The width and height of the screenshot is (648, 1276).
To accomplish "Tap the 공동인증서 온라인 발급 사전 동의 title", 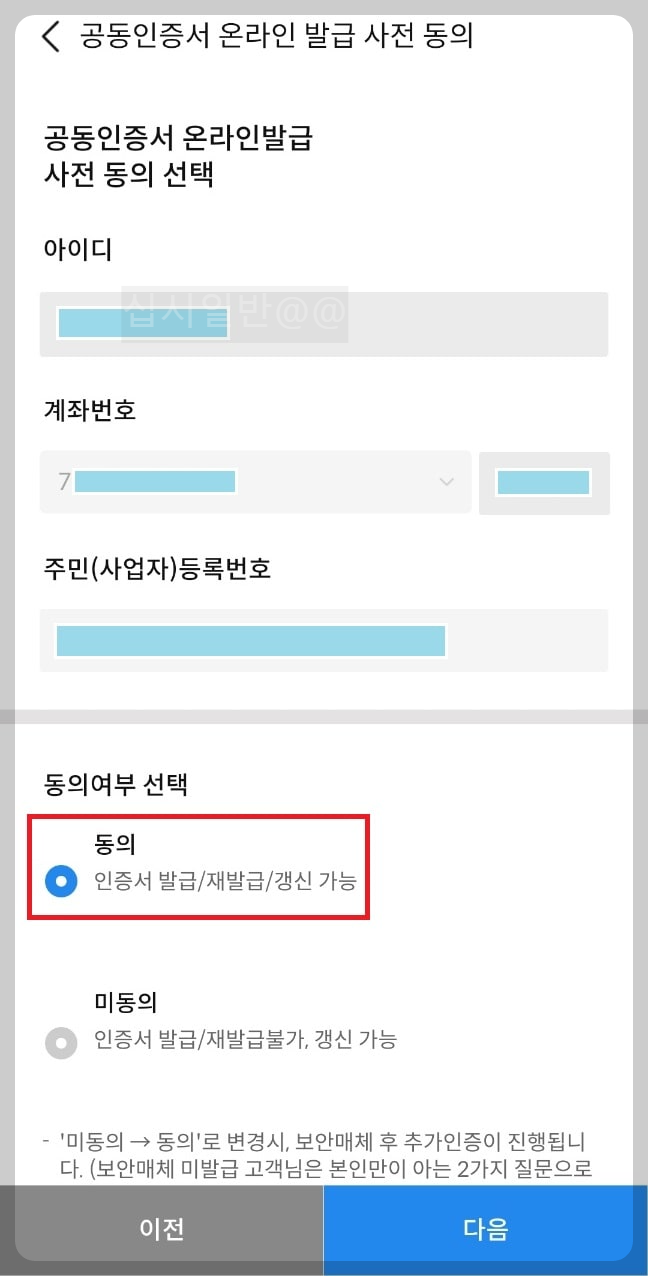I will [274, 35].
